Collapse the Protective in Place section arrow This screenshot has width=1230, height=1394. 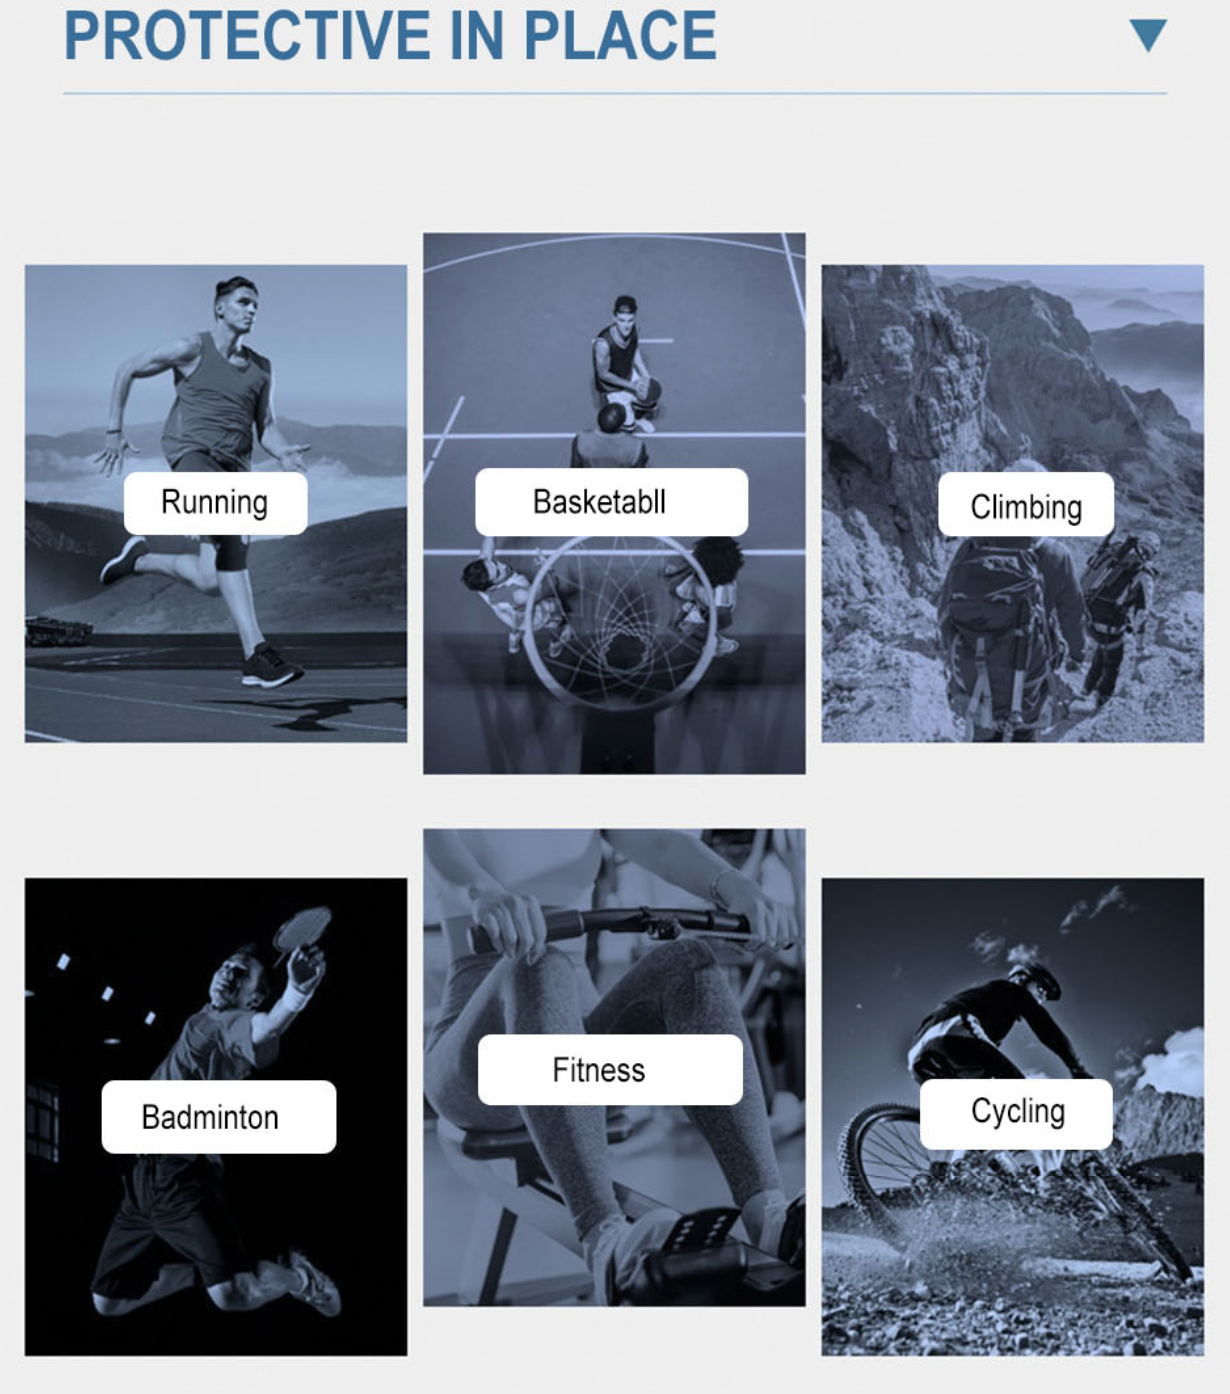1148,35
